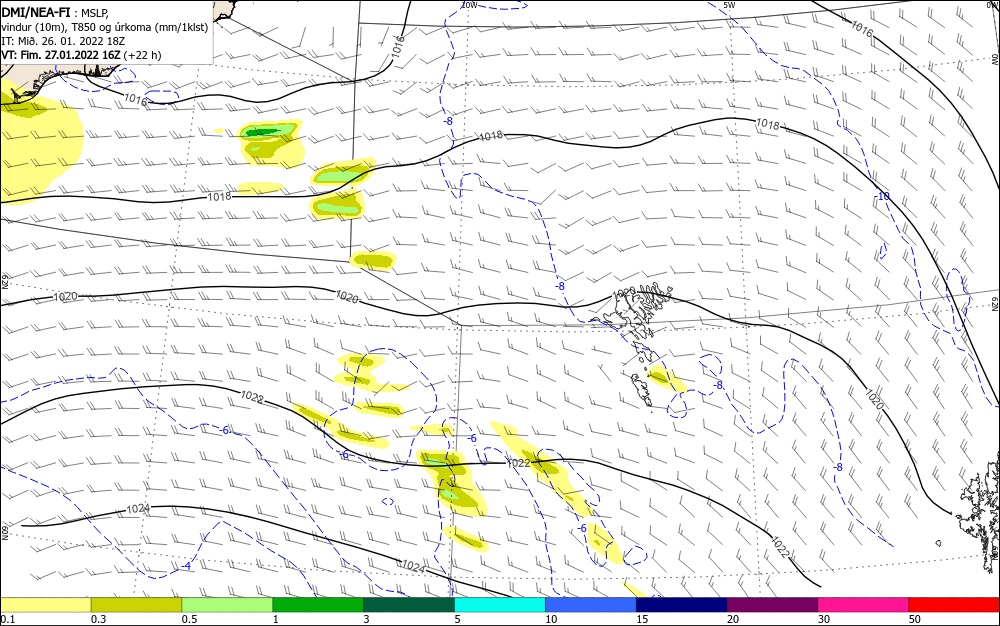1000x626 pixels.
Task: Click 'VT: Fim. 27.01.2022 16Z (+22 h)' line
Action: 81,55
